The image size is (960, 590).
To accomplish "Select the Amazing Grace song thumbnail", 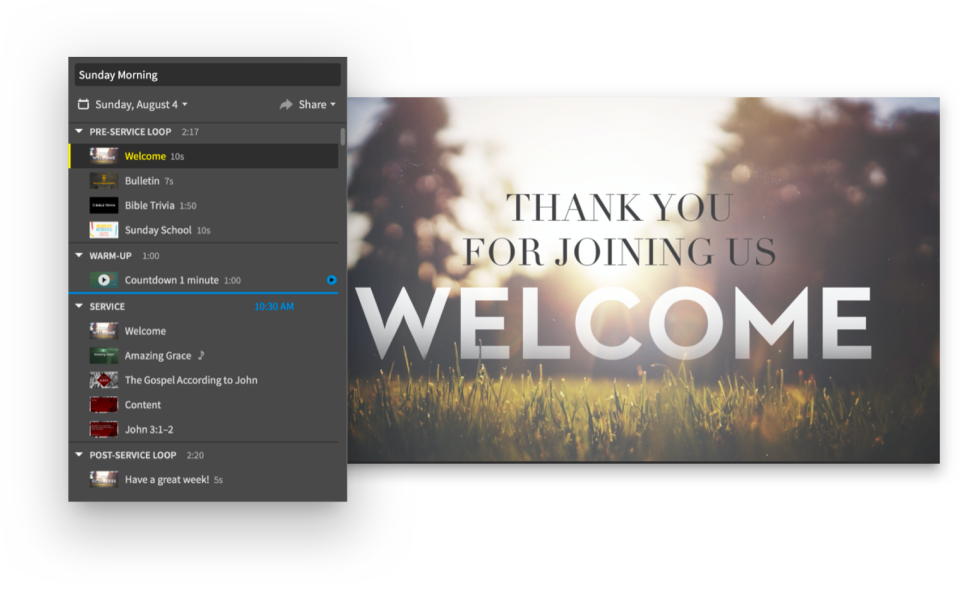I will tap(103, 355).
